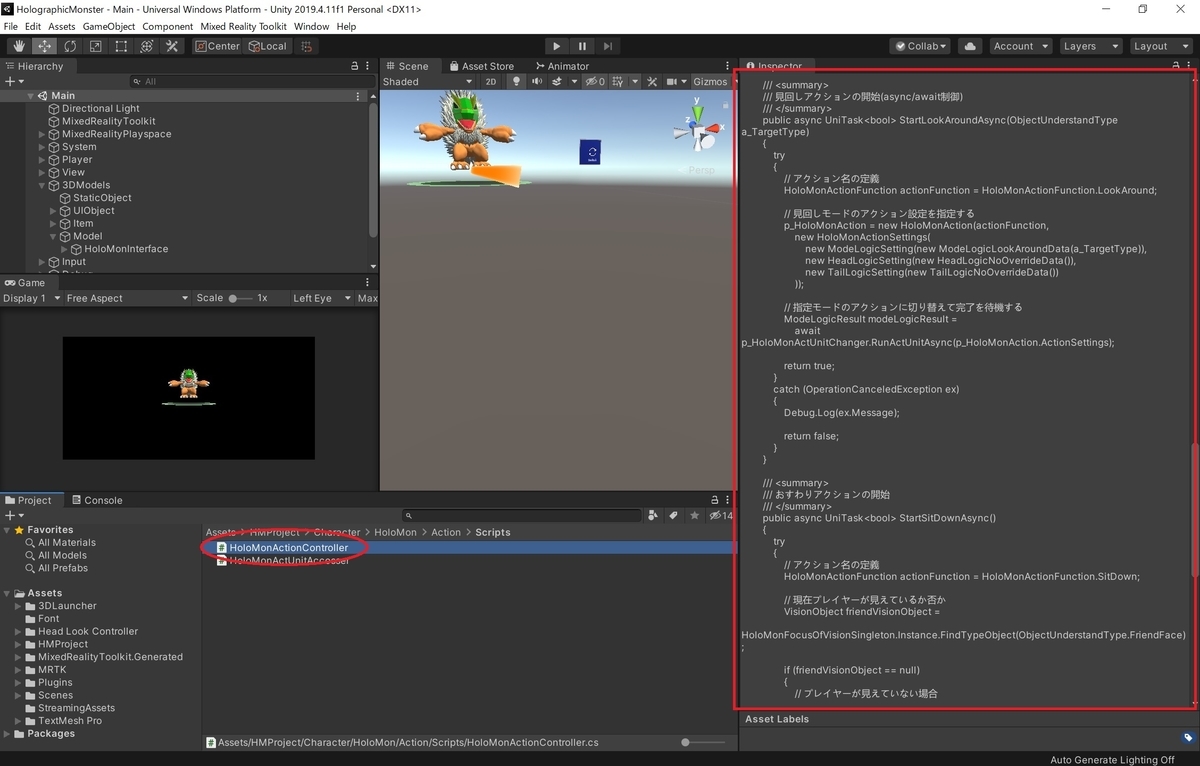Screen dimensions: 1200x766
Task: Expand HoloMonInterface object
Action: click(65, 249)
